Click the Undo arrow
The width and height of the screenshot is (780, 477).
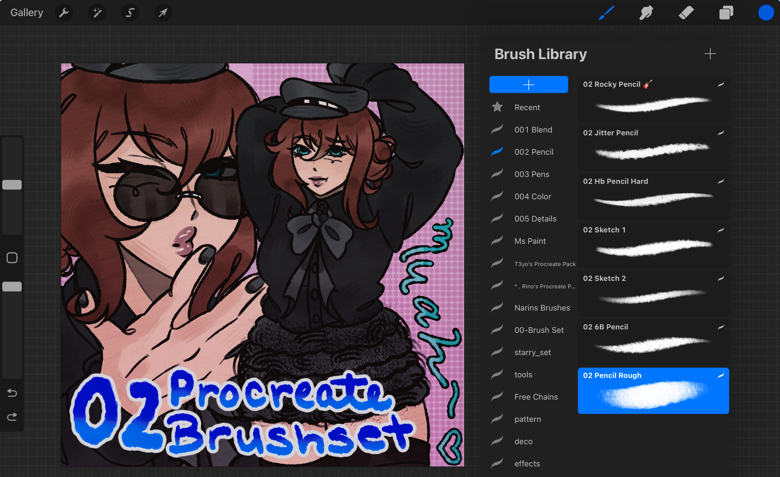coord(12,393)
